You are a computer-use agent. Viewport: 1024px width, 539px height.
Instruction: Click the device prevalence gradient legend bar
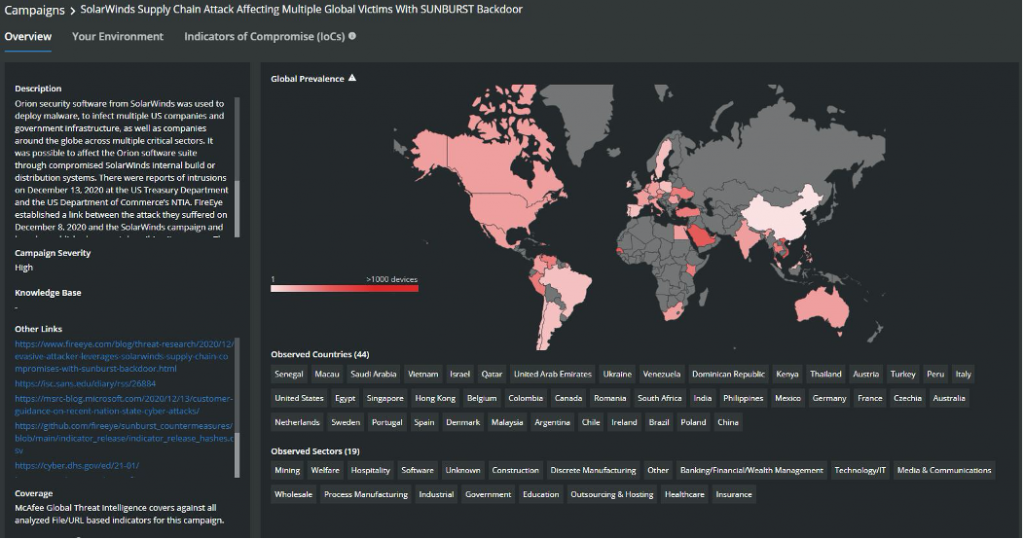pyautogui.click(x=343, y=289)
